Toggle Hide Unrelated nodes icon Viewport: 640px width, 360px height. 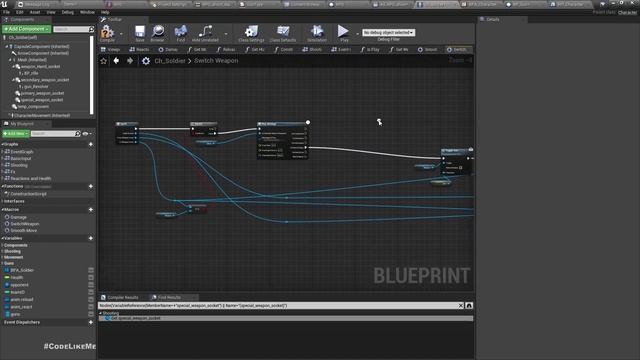(x=205, y=31)
